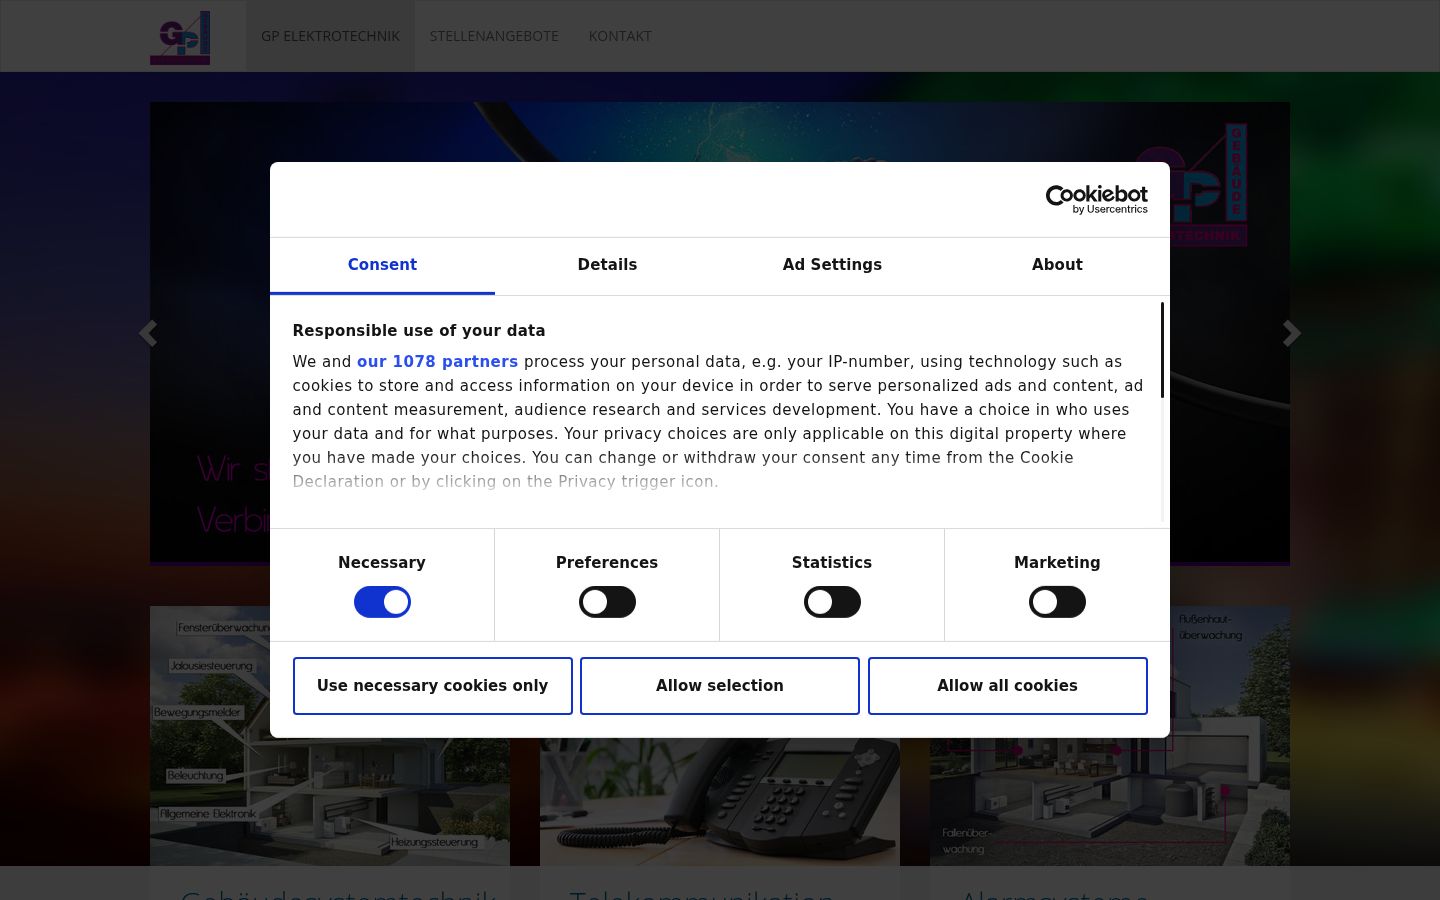Image resolution: width=1440 pixels, height=900 pixels.
Task: Go to STELLENANGEBOTE page
Action: tap(494, 36)
